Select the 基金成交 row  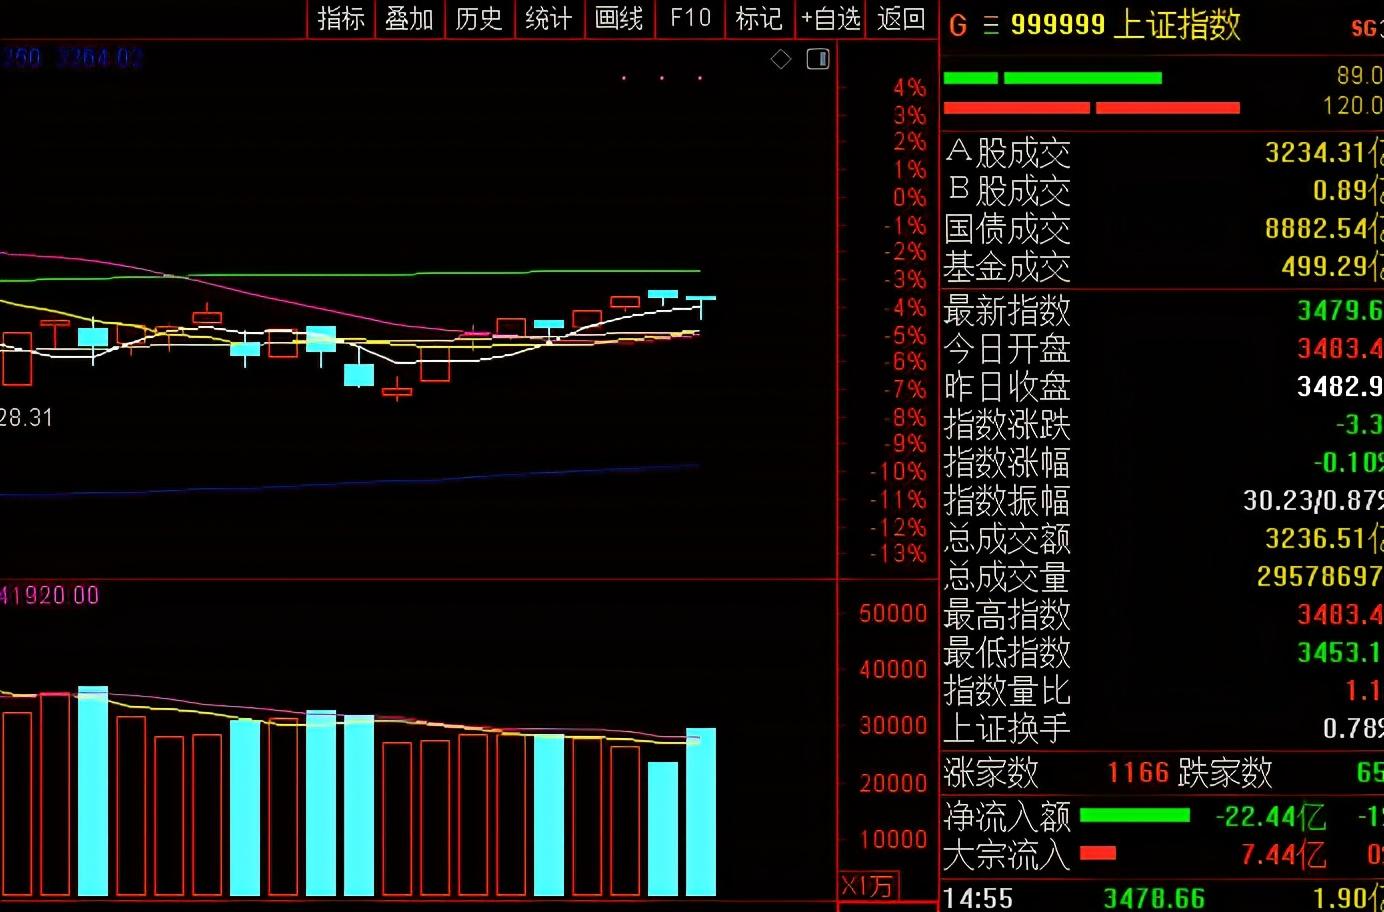pos(1163,267)
